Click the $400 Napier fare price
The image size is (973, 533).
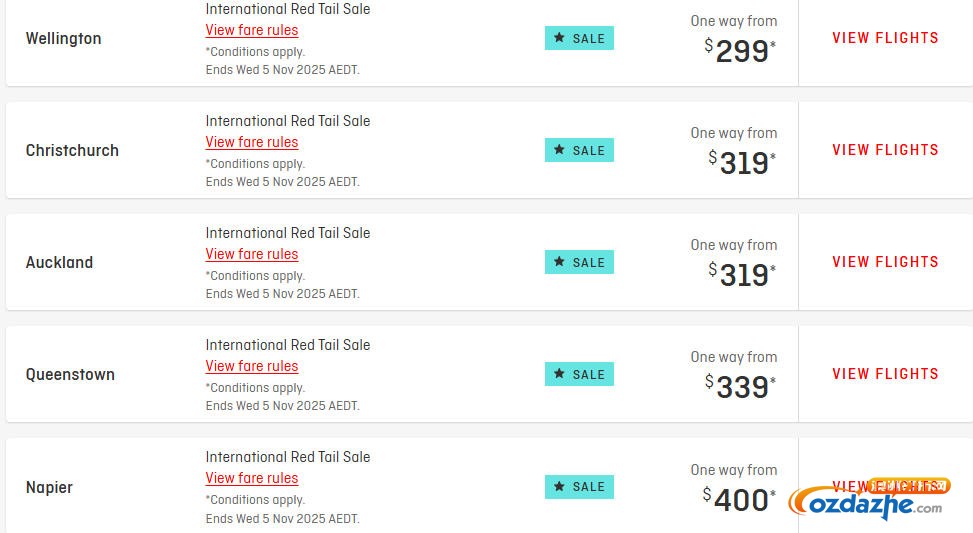pos(740,499)
